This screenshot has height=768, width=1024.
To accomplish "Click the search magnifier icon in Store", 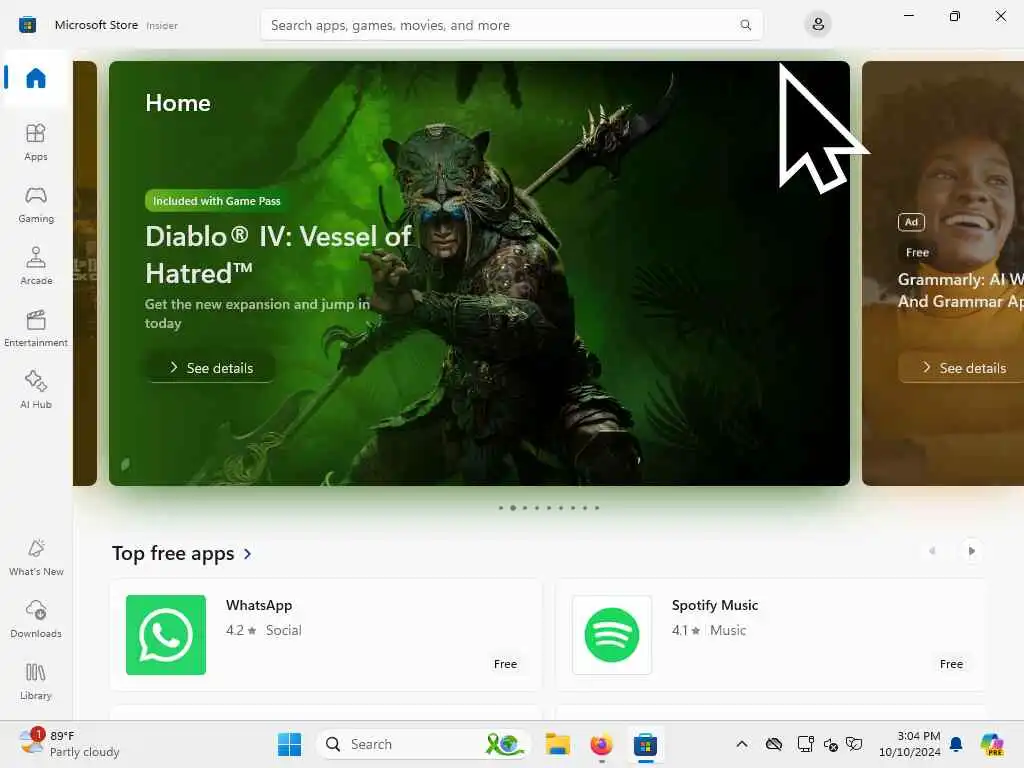I will (x=745, y=25).
